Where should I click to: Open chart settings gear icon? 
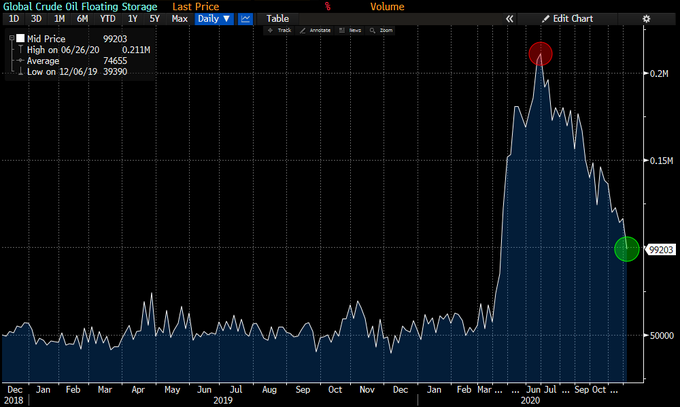click(645, 18)
